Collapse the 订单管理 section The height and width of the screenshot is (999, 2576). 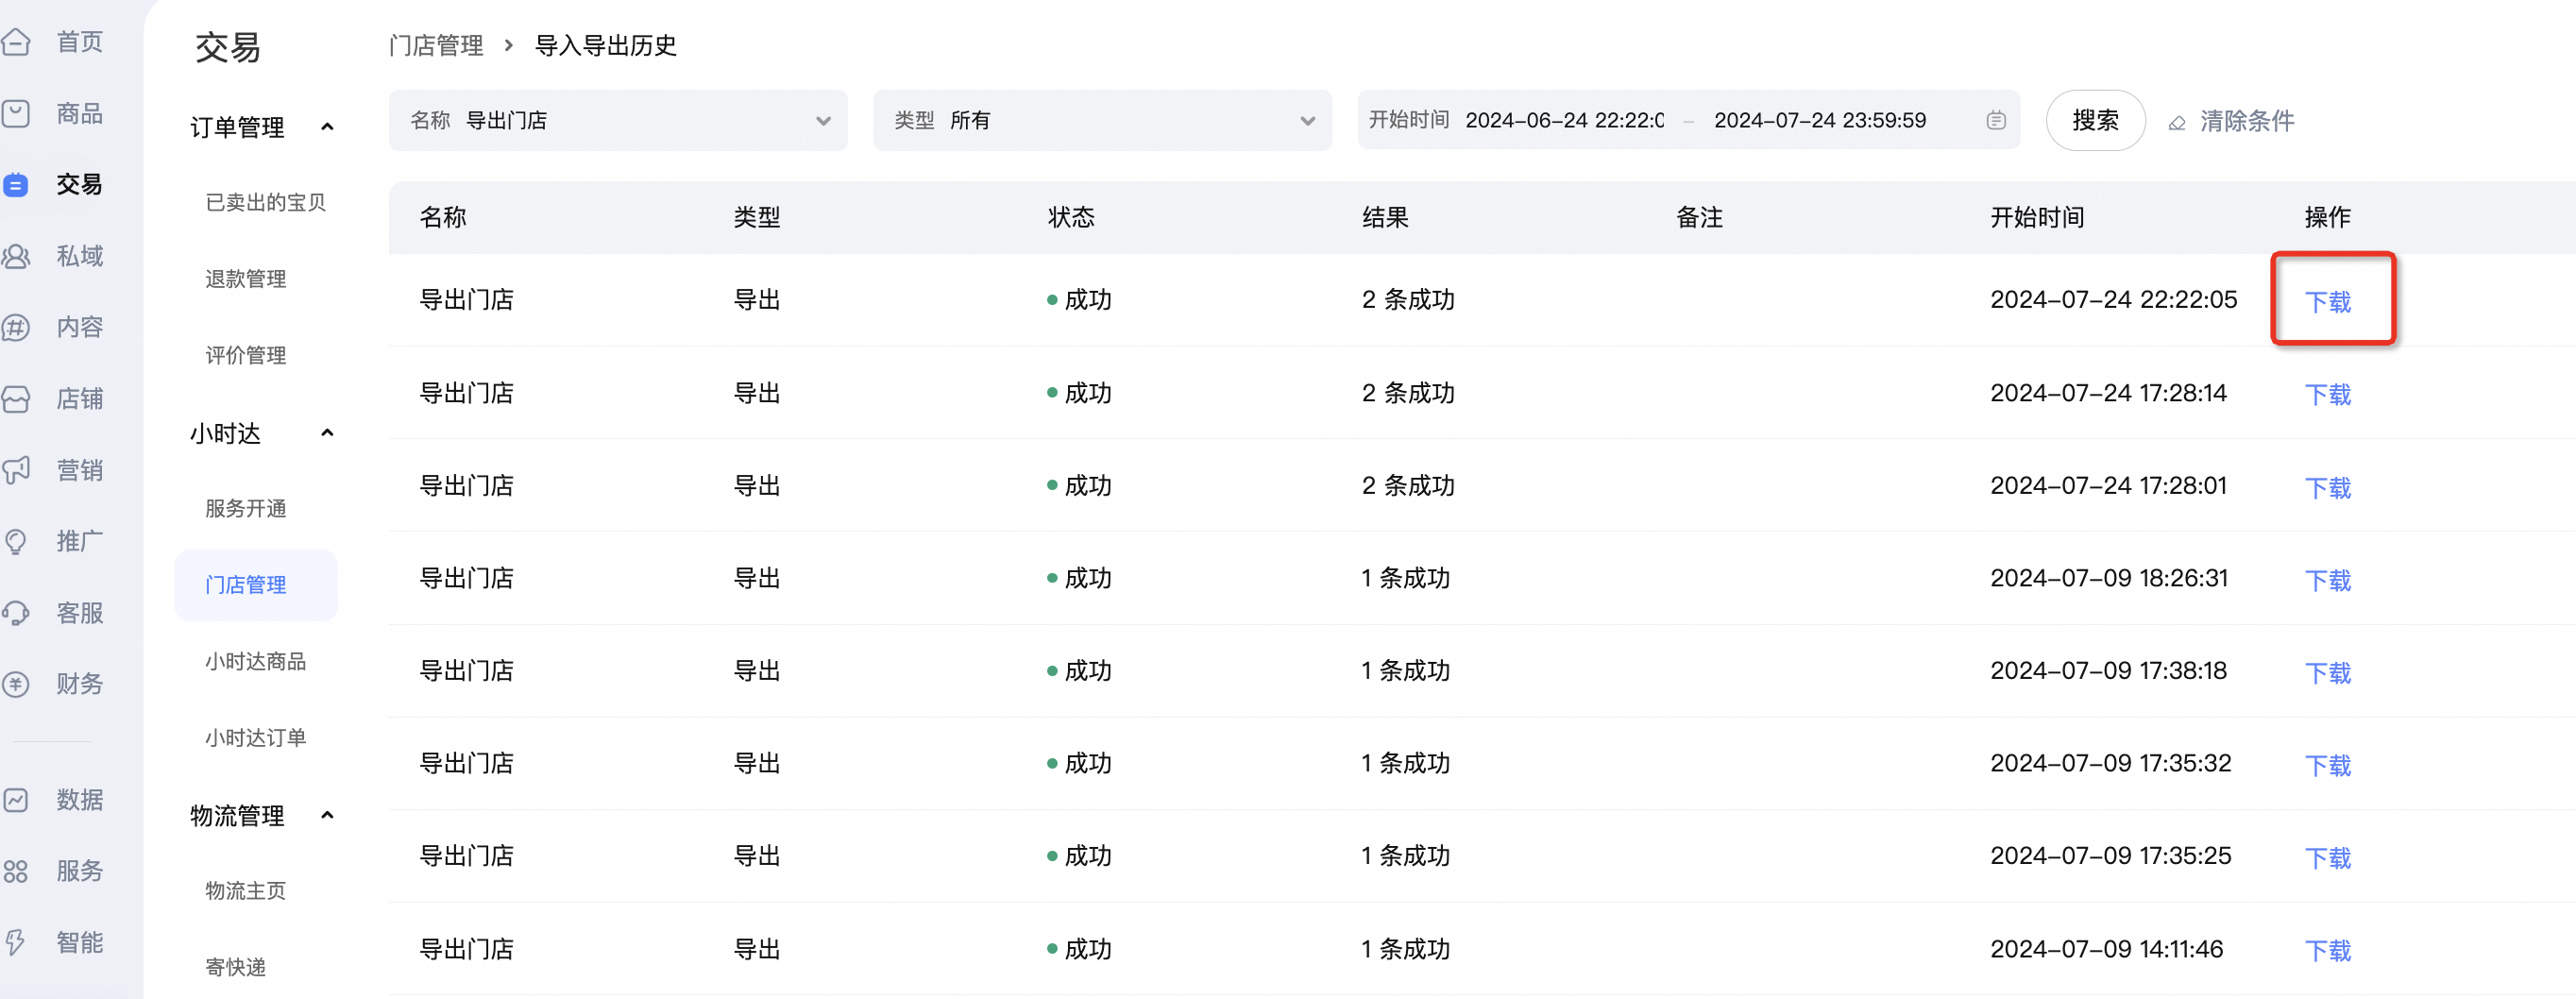pos(327,127)
